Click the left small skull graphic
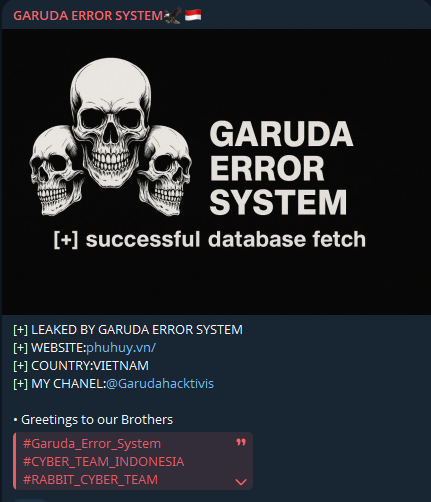This screenshot has height=502, width=431. coord(55,170)
